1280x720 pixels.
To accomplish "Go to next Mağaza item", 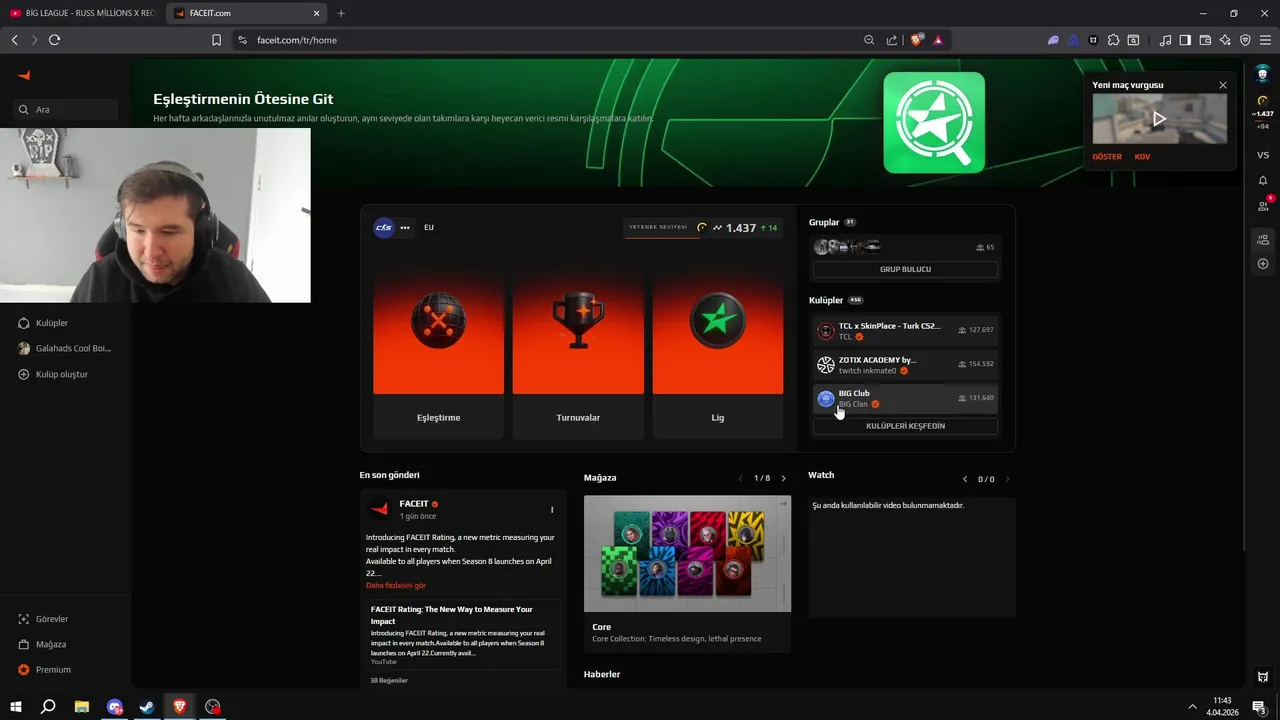I will point(783,479).
